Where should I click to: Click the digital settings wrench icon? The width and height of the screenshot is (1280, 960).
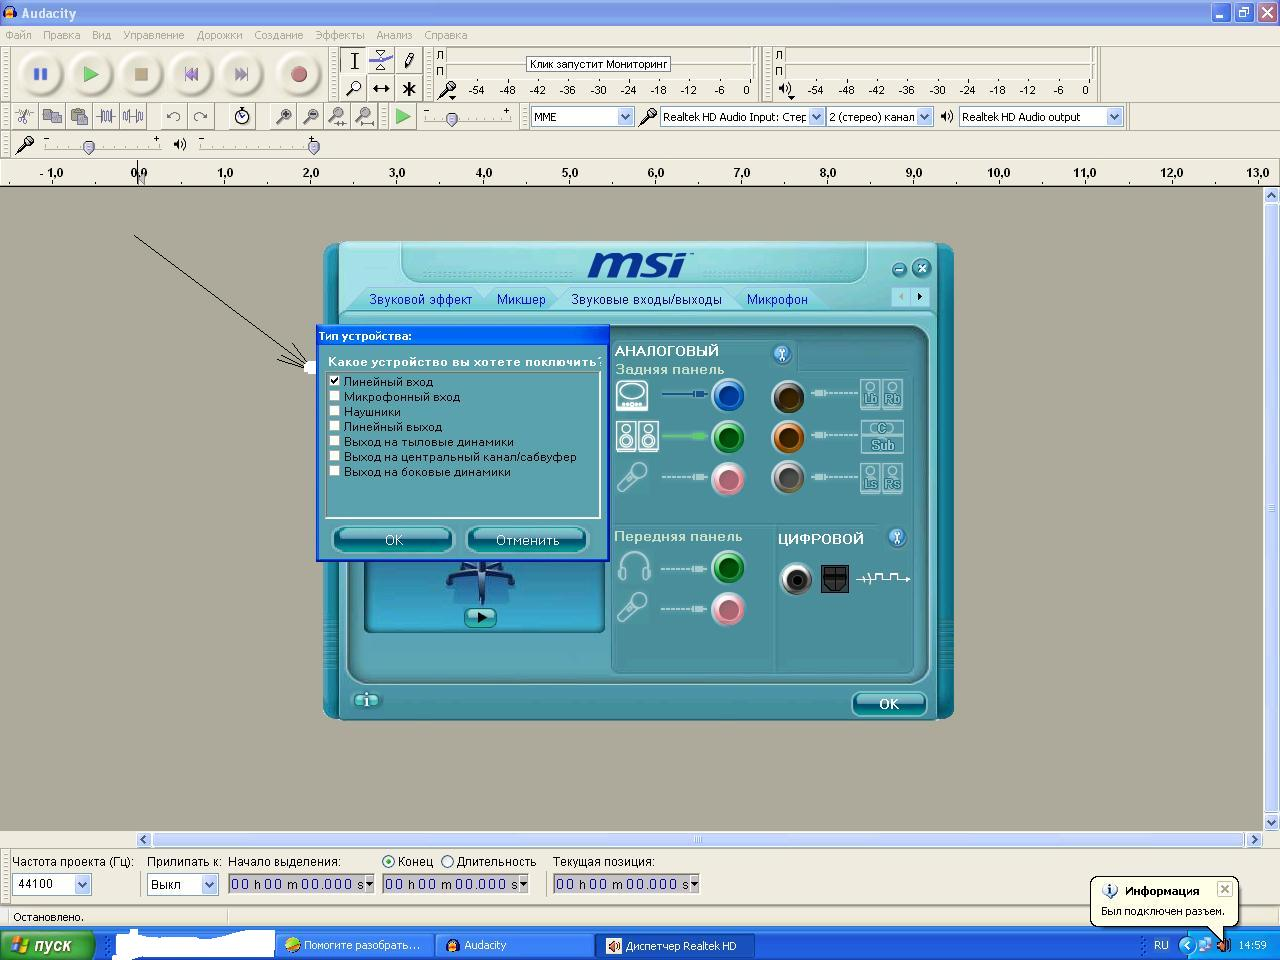coord(897,537)
